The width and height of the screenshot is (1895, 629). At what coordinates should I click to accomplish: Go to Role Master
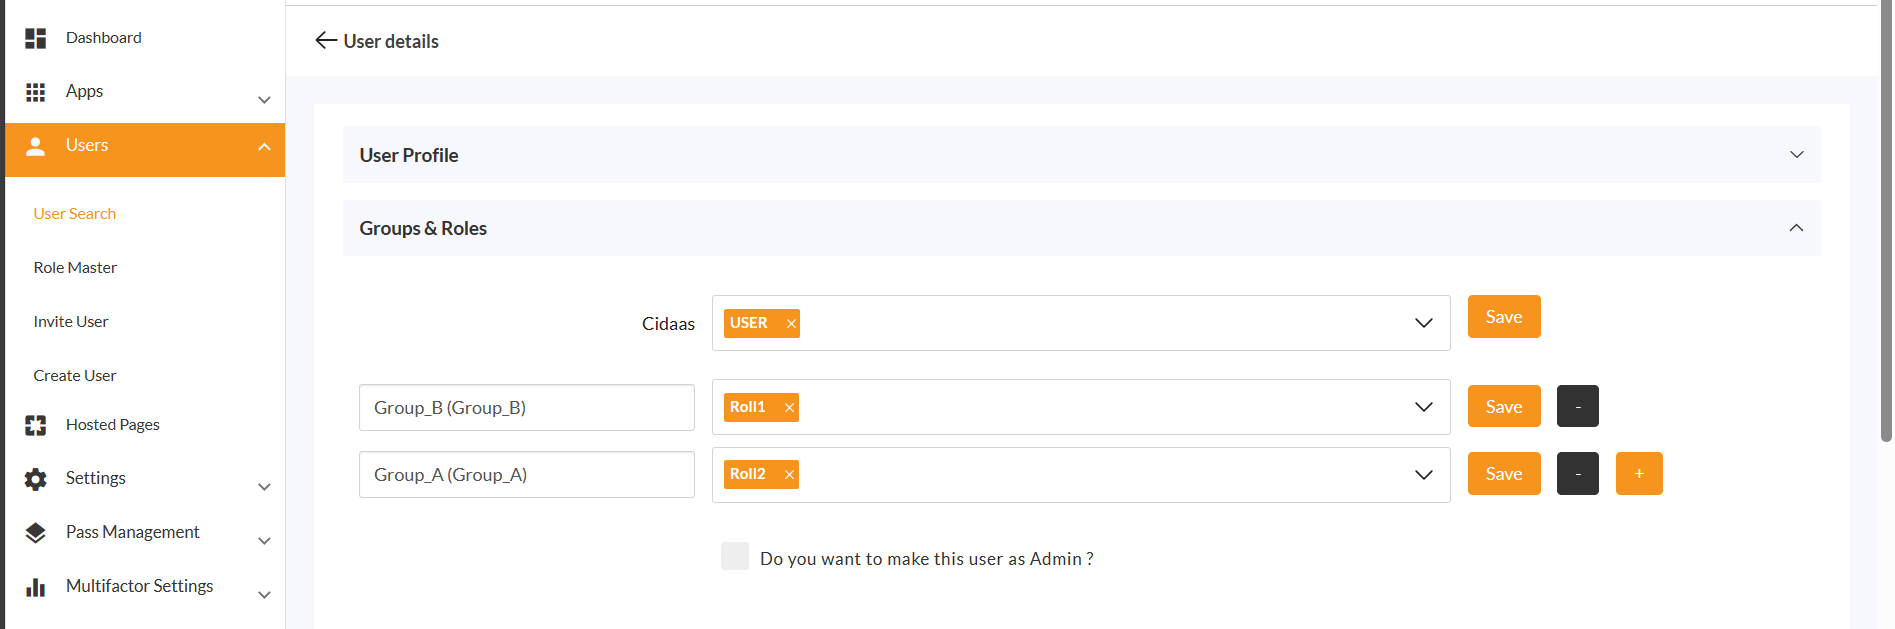[75, 267]
